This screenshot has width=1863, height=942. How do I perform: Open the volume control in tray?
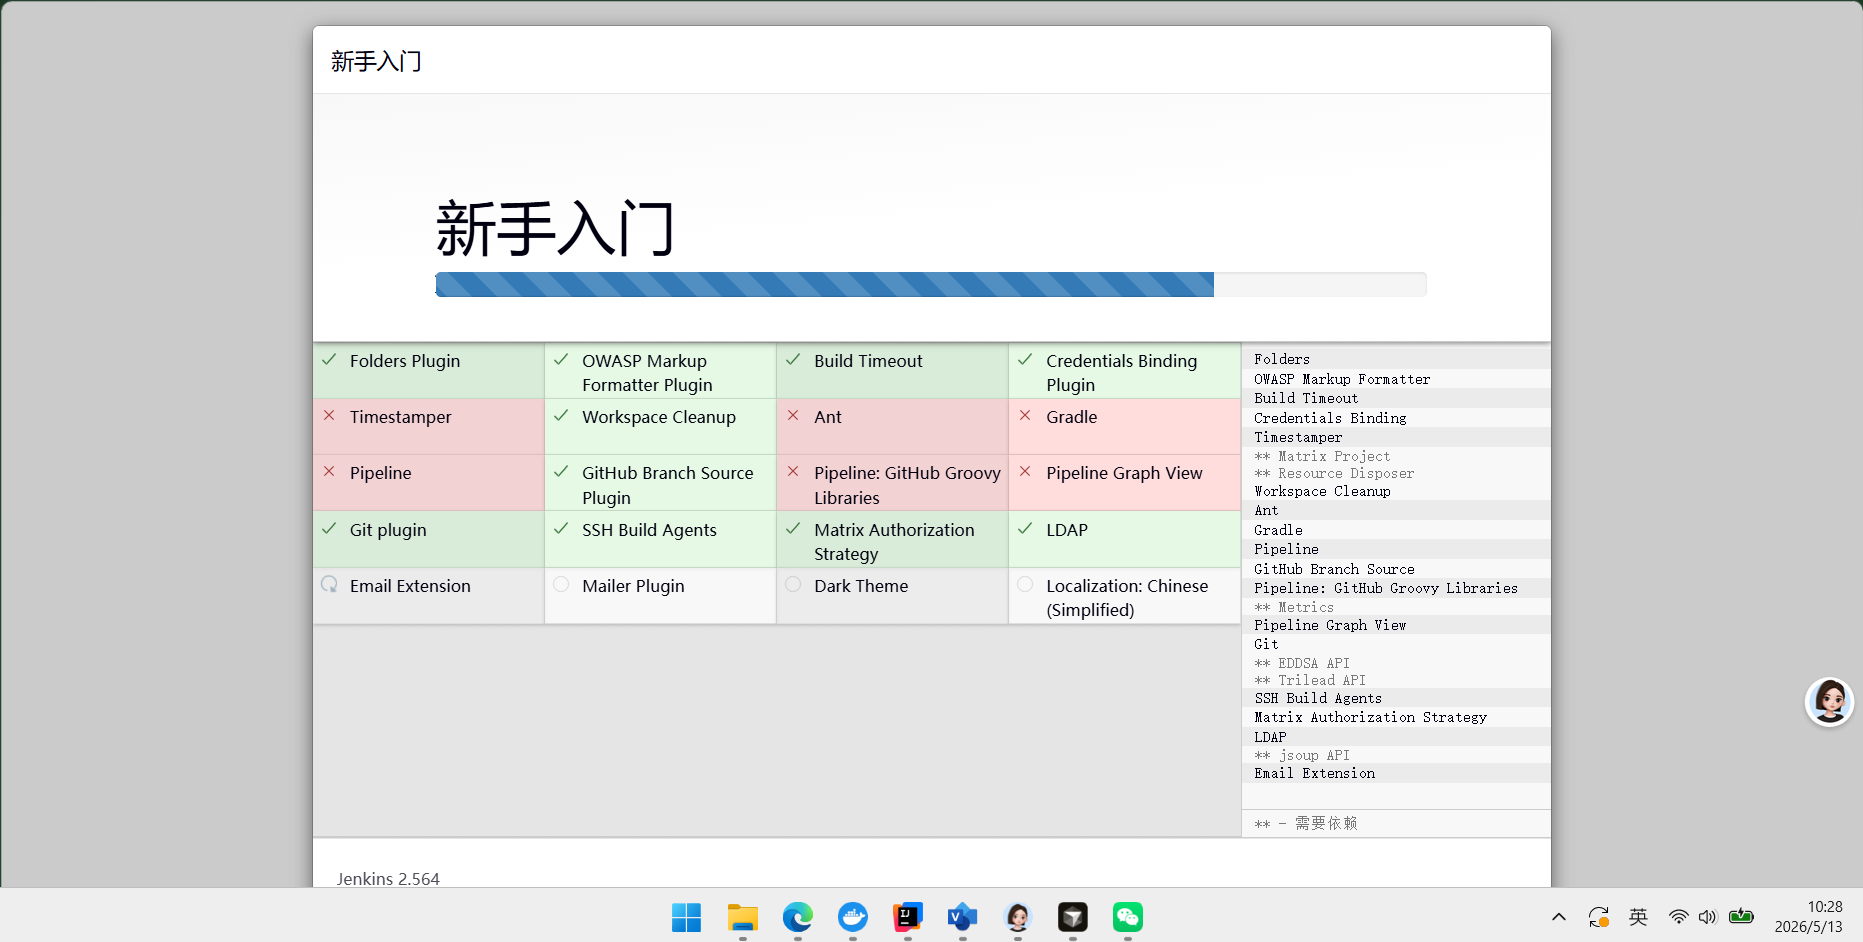pos(1707,917)
